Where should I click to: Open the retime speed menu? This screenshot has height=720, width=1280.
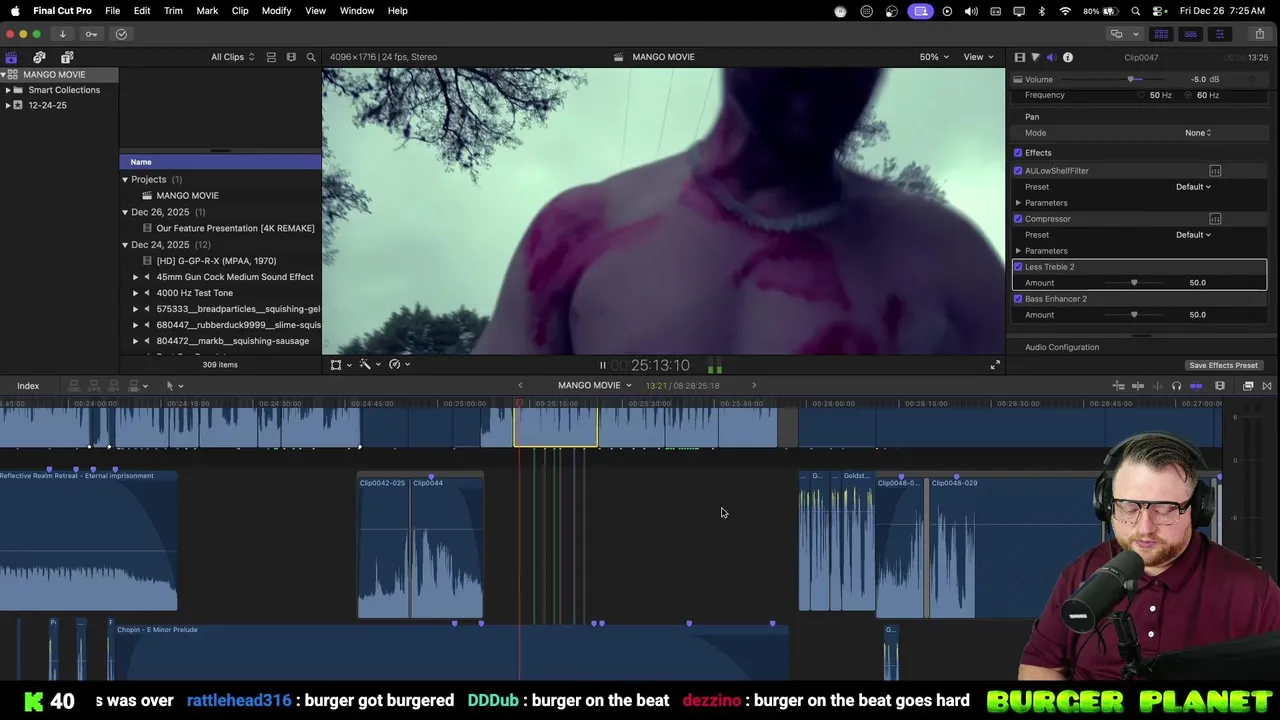coord(399,365)
